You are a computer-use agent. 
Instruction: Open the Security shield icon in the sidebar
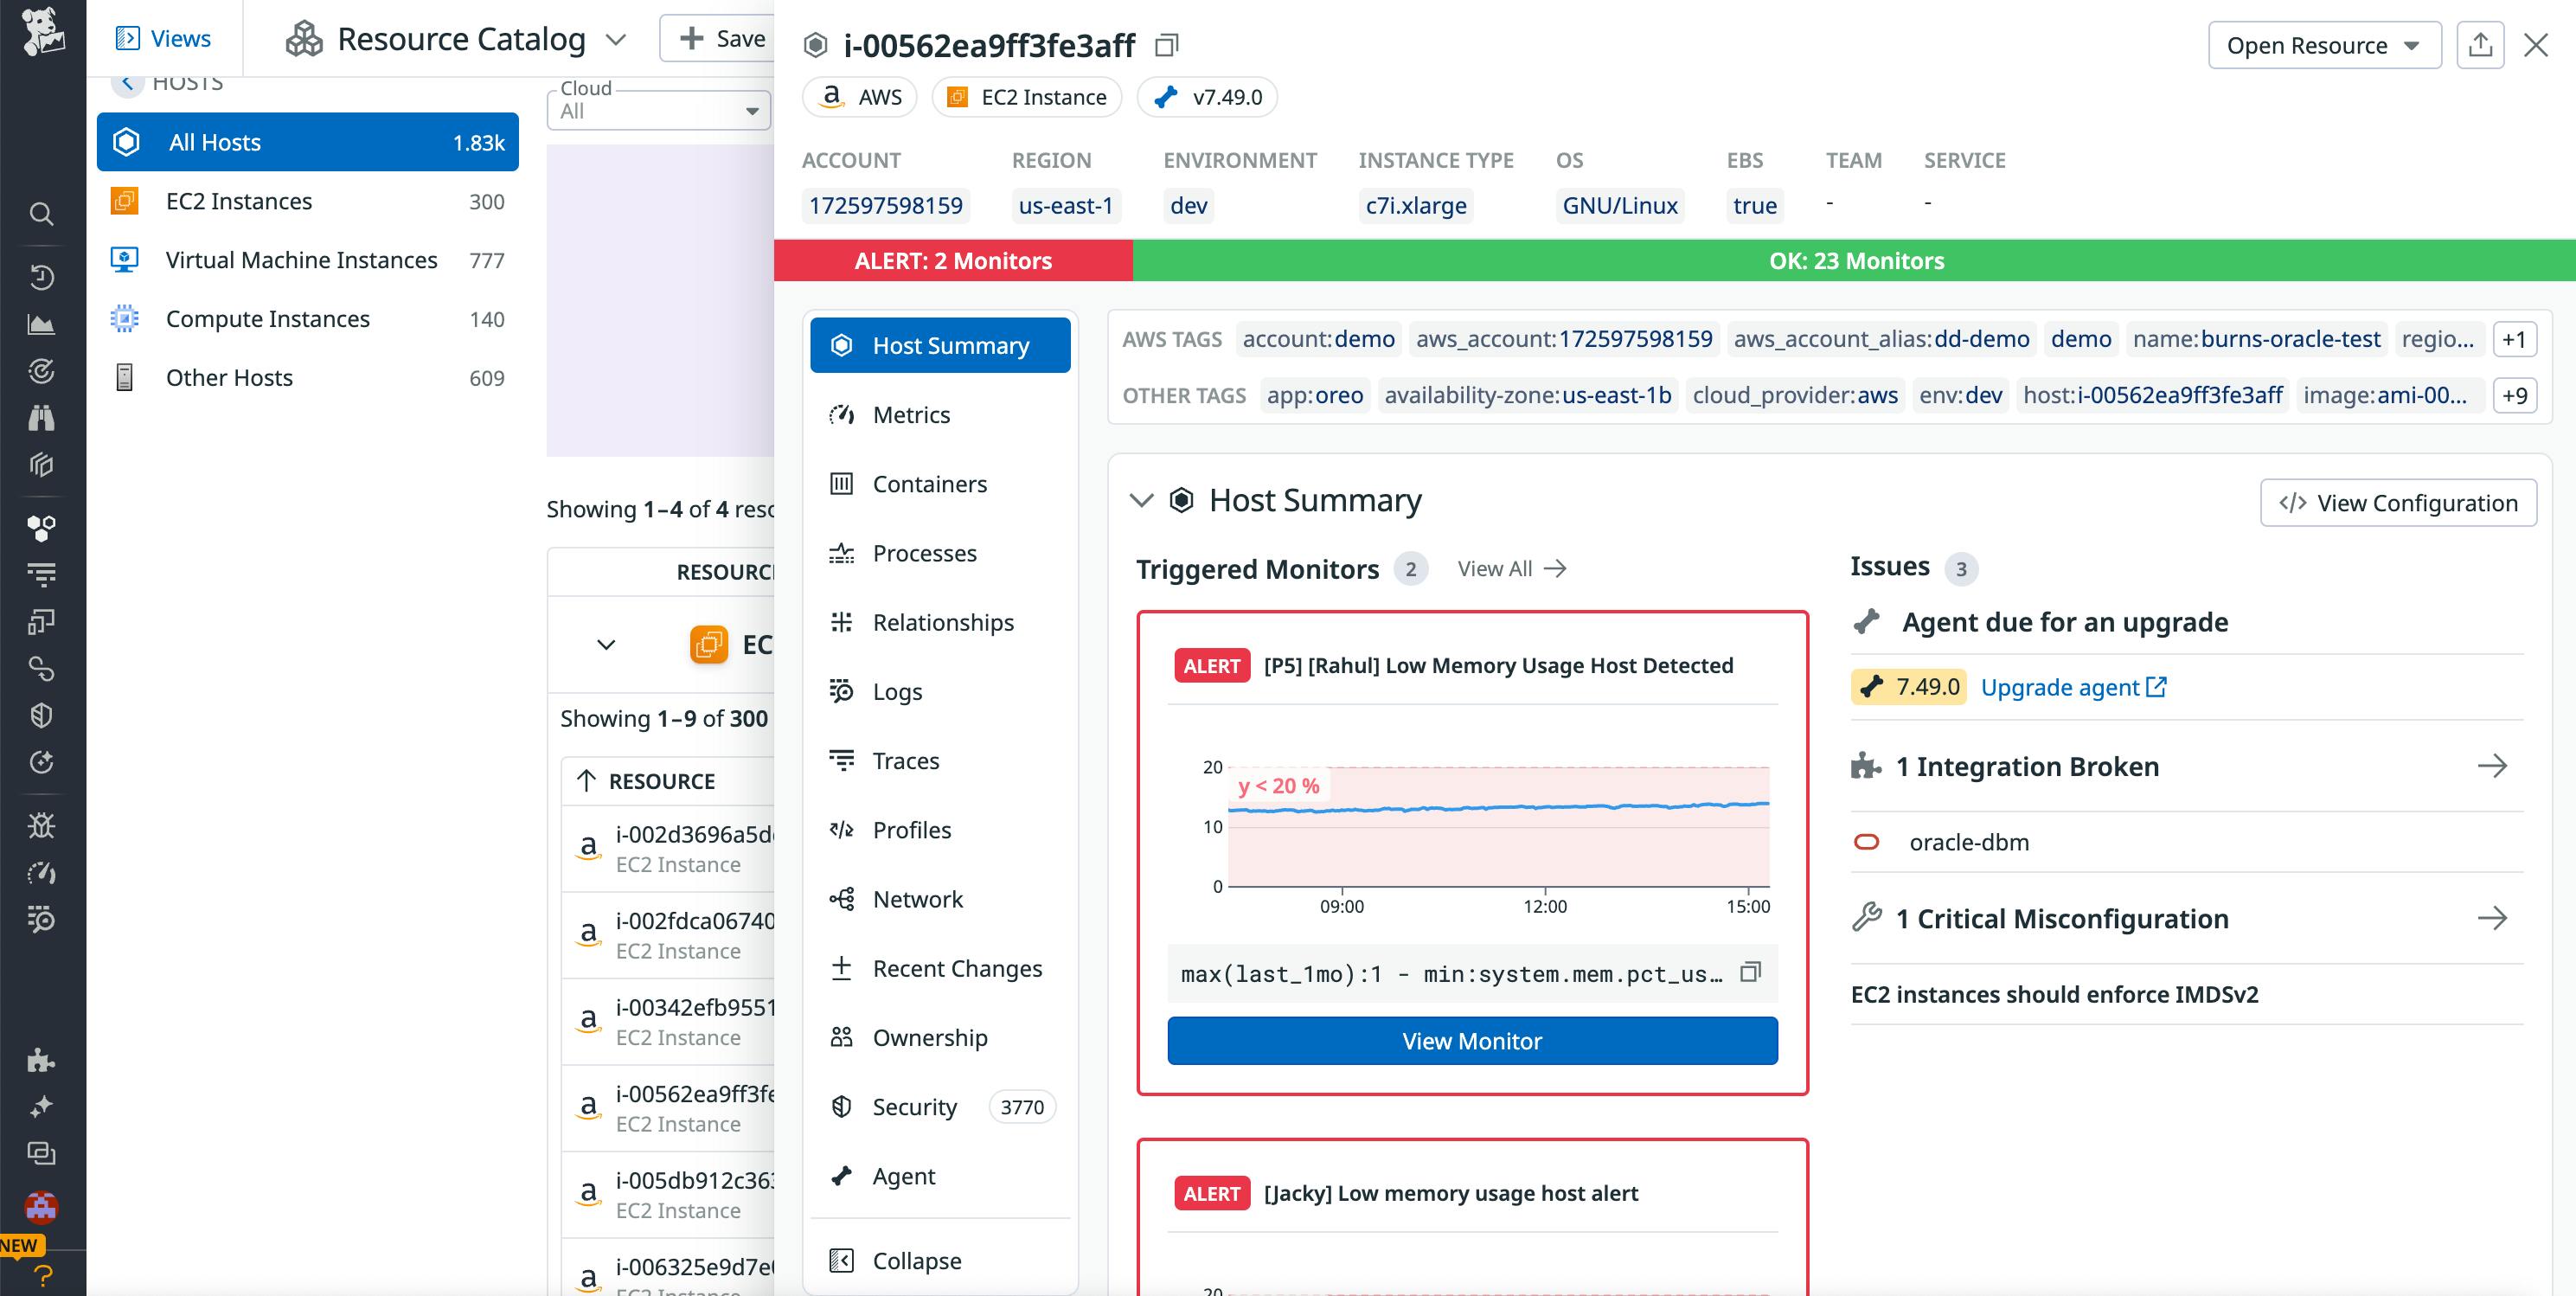(x=41, y=715)
